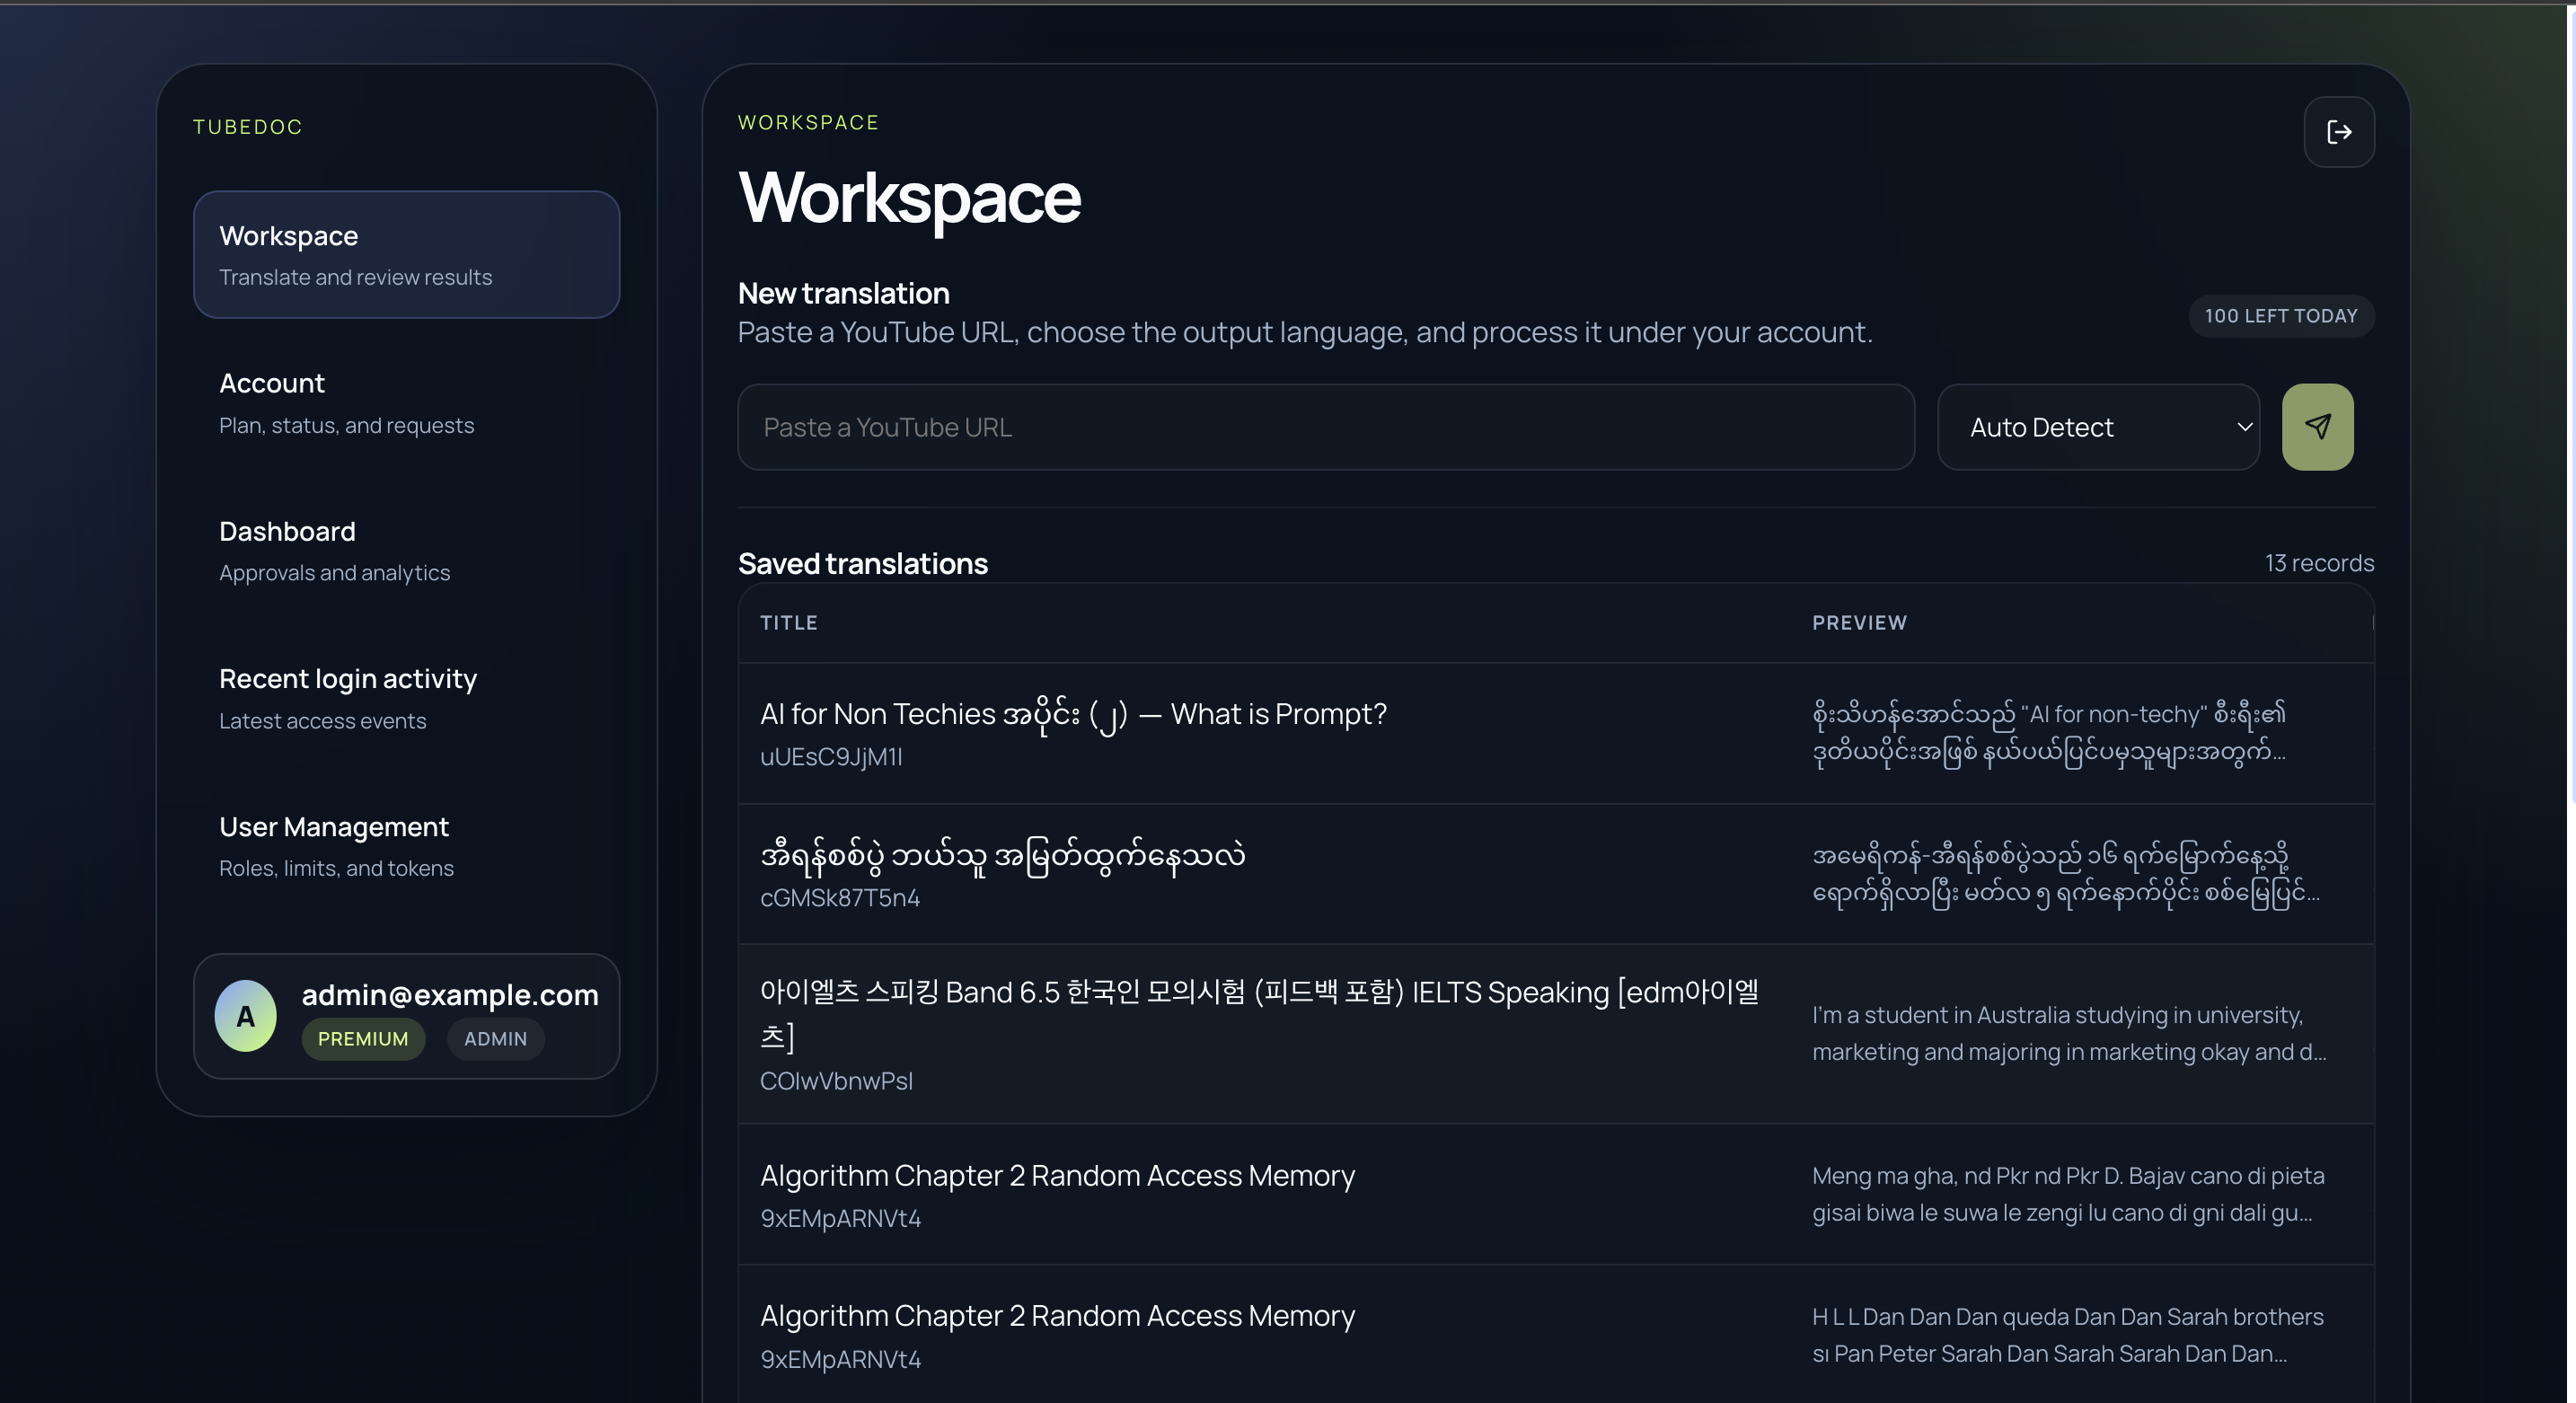
Task: Click the logout icon at top right
Action: pyautogui.click(x=2338, y=132)
